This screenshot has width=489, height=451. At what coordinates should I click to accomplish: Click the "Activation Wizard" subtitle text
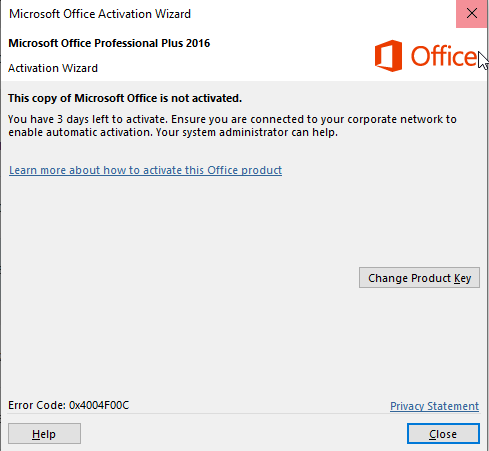tap(53, 68)
